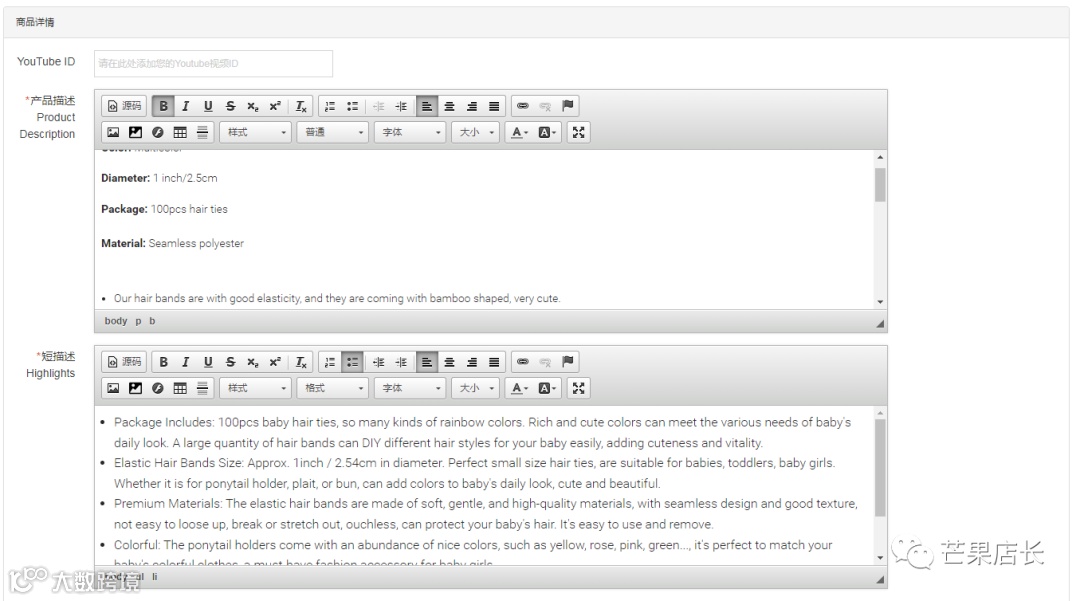Align left in Product Description editor
Image resolution: width=1080 pixels, height=601 pixels.
[427, 106]
